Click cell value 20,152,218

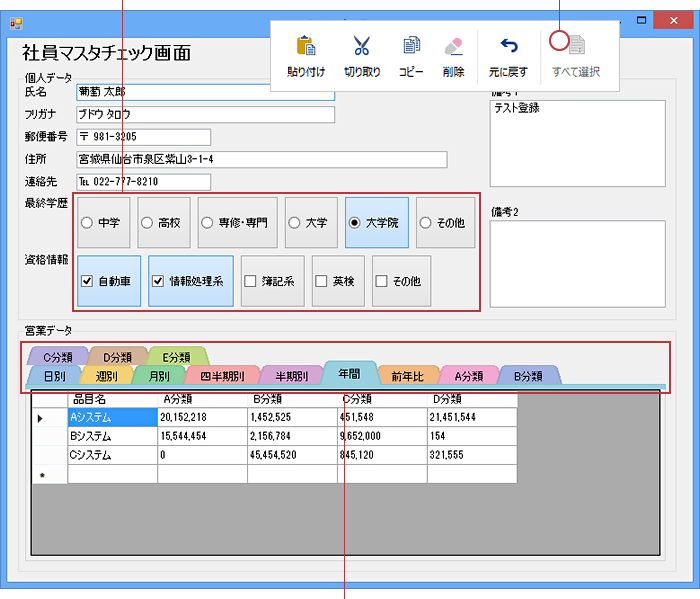tap(203, 417)
